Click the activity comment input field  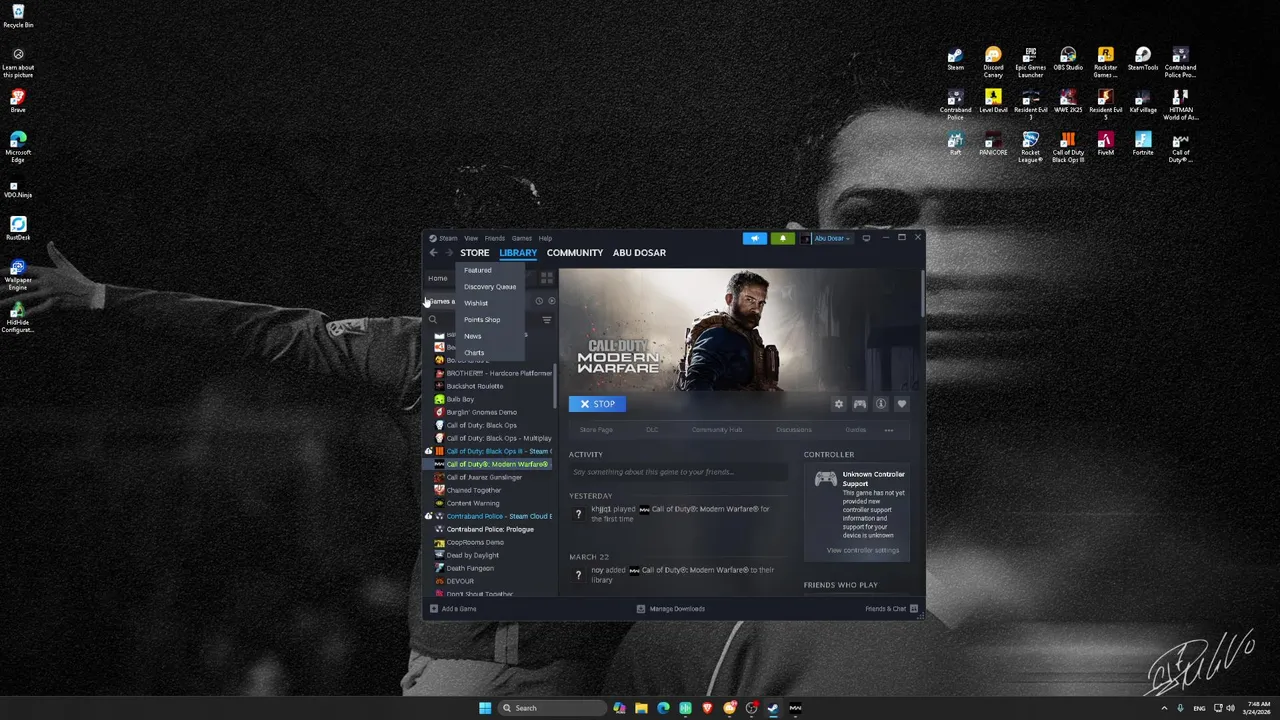pos(679,472)
